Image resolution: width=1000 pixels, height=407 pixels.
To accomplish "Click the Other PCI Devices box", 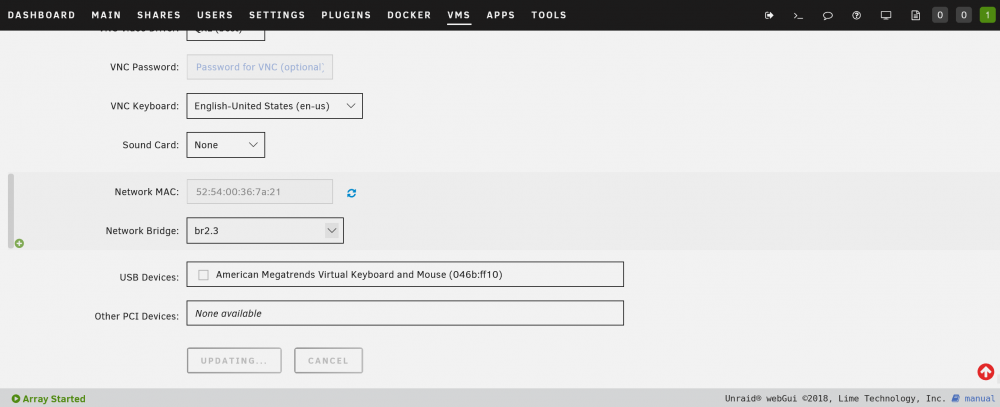I will [405, 313].
